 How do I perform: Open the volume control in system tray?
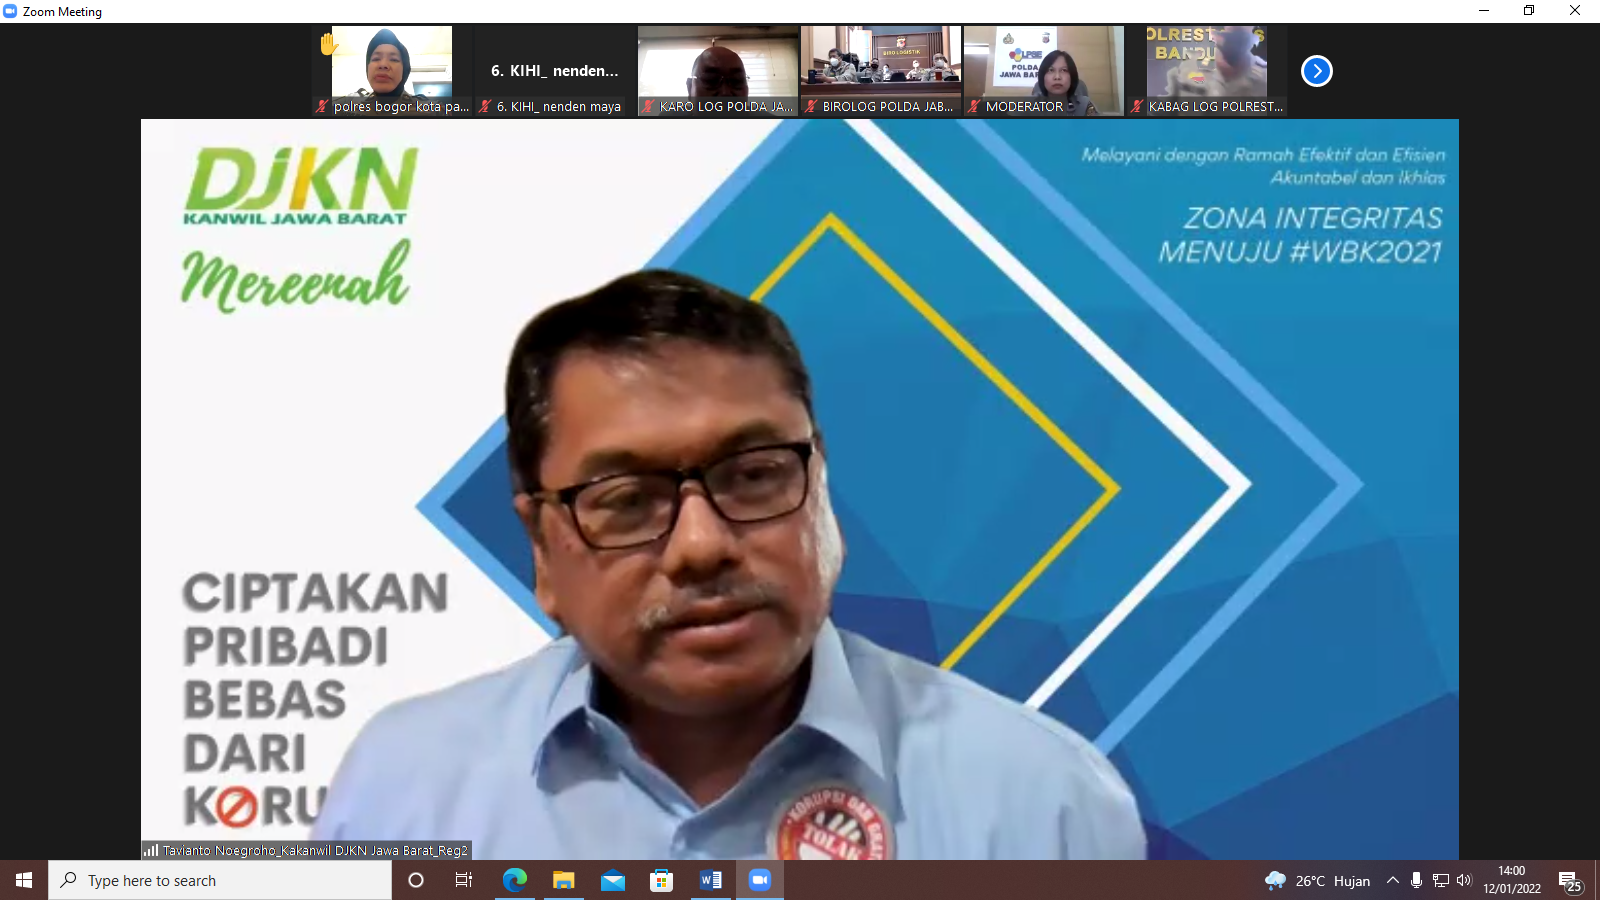tap(1464, 880)
